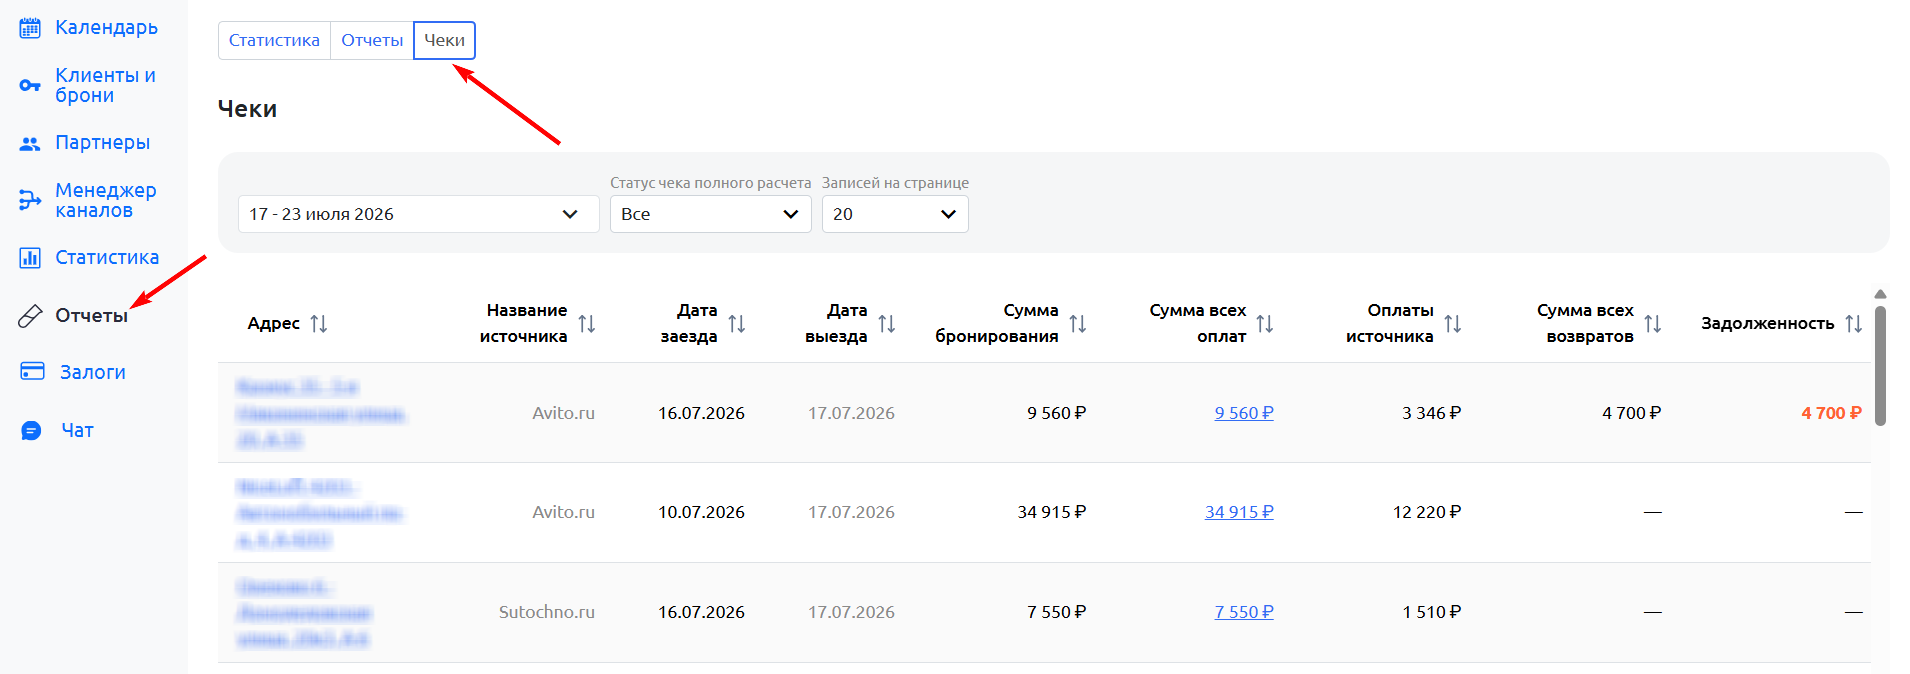Viewport: 1910px width, 674px height.
Task: Sort by Название источника arrows
Action: click(x=587, y=323)
